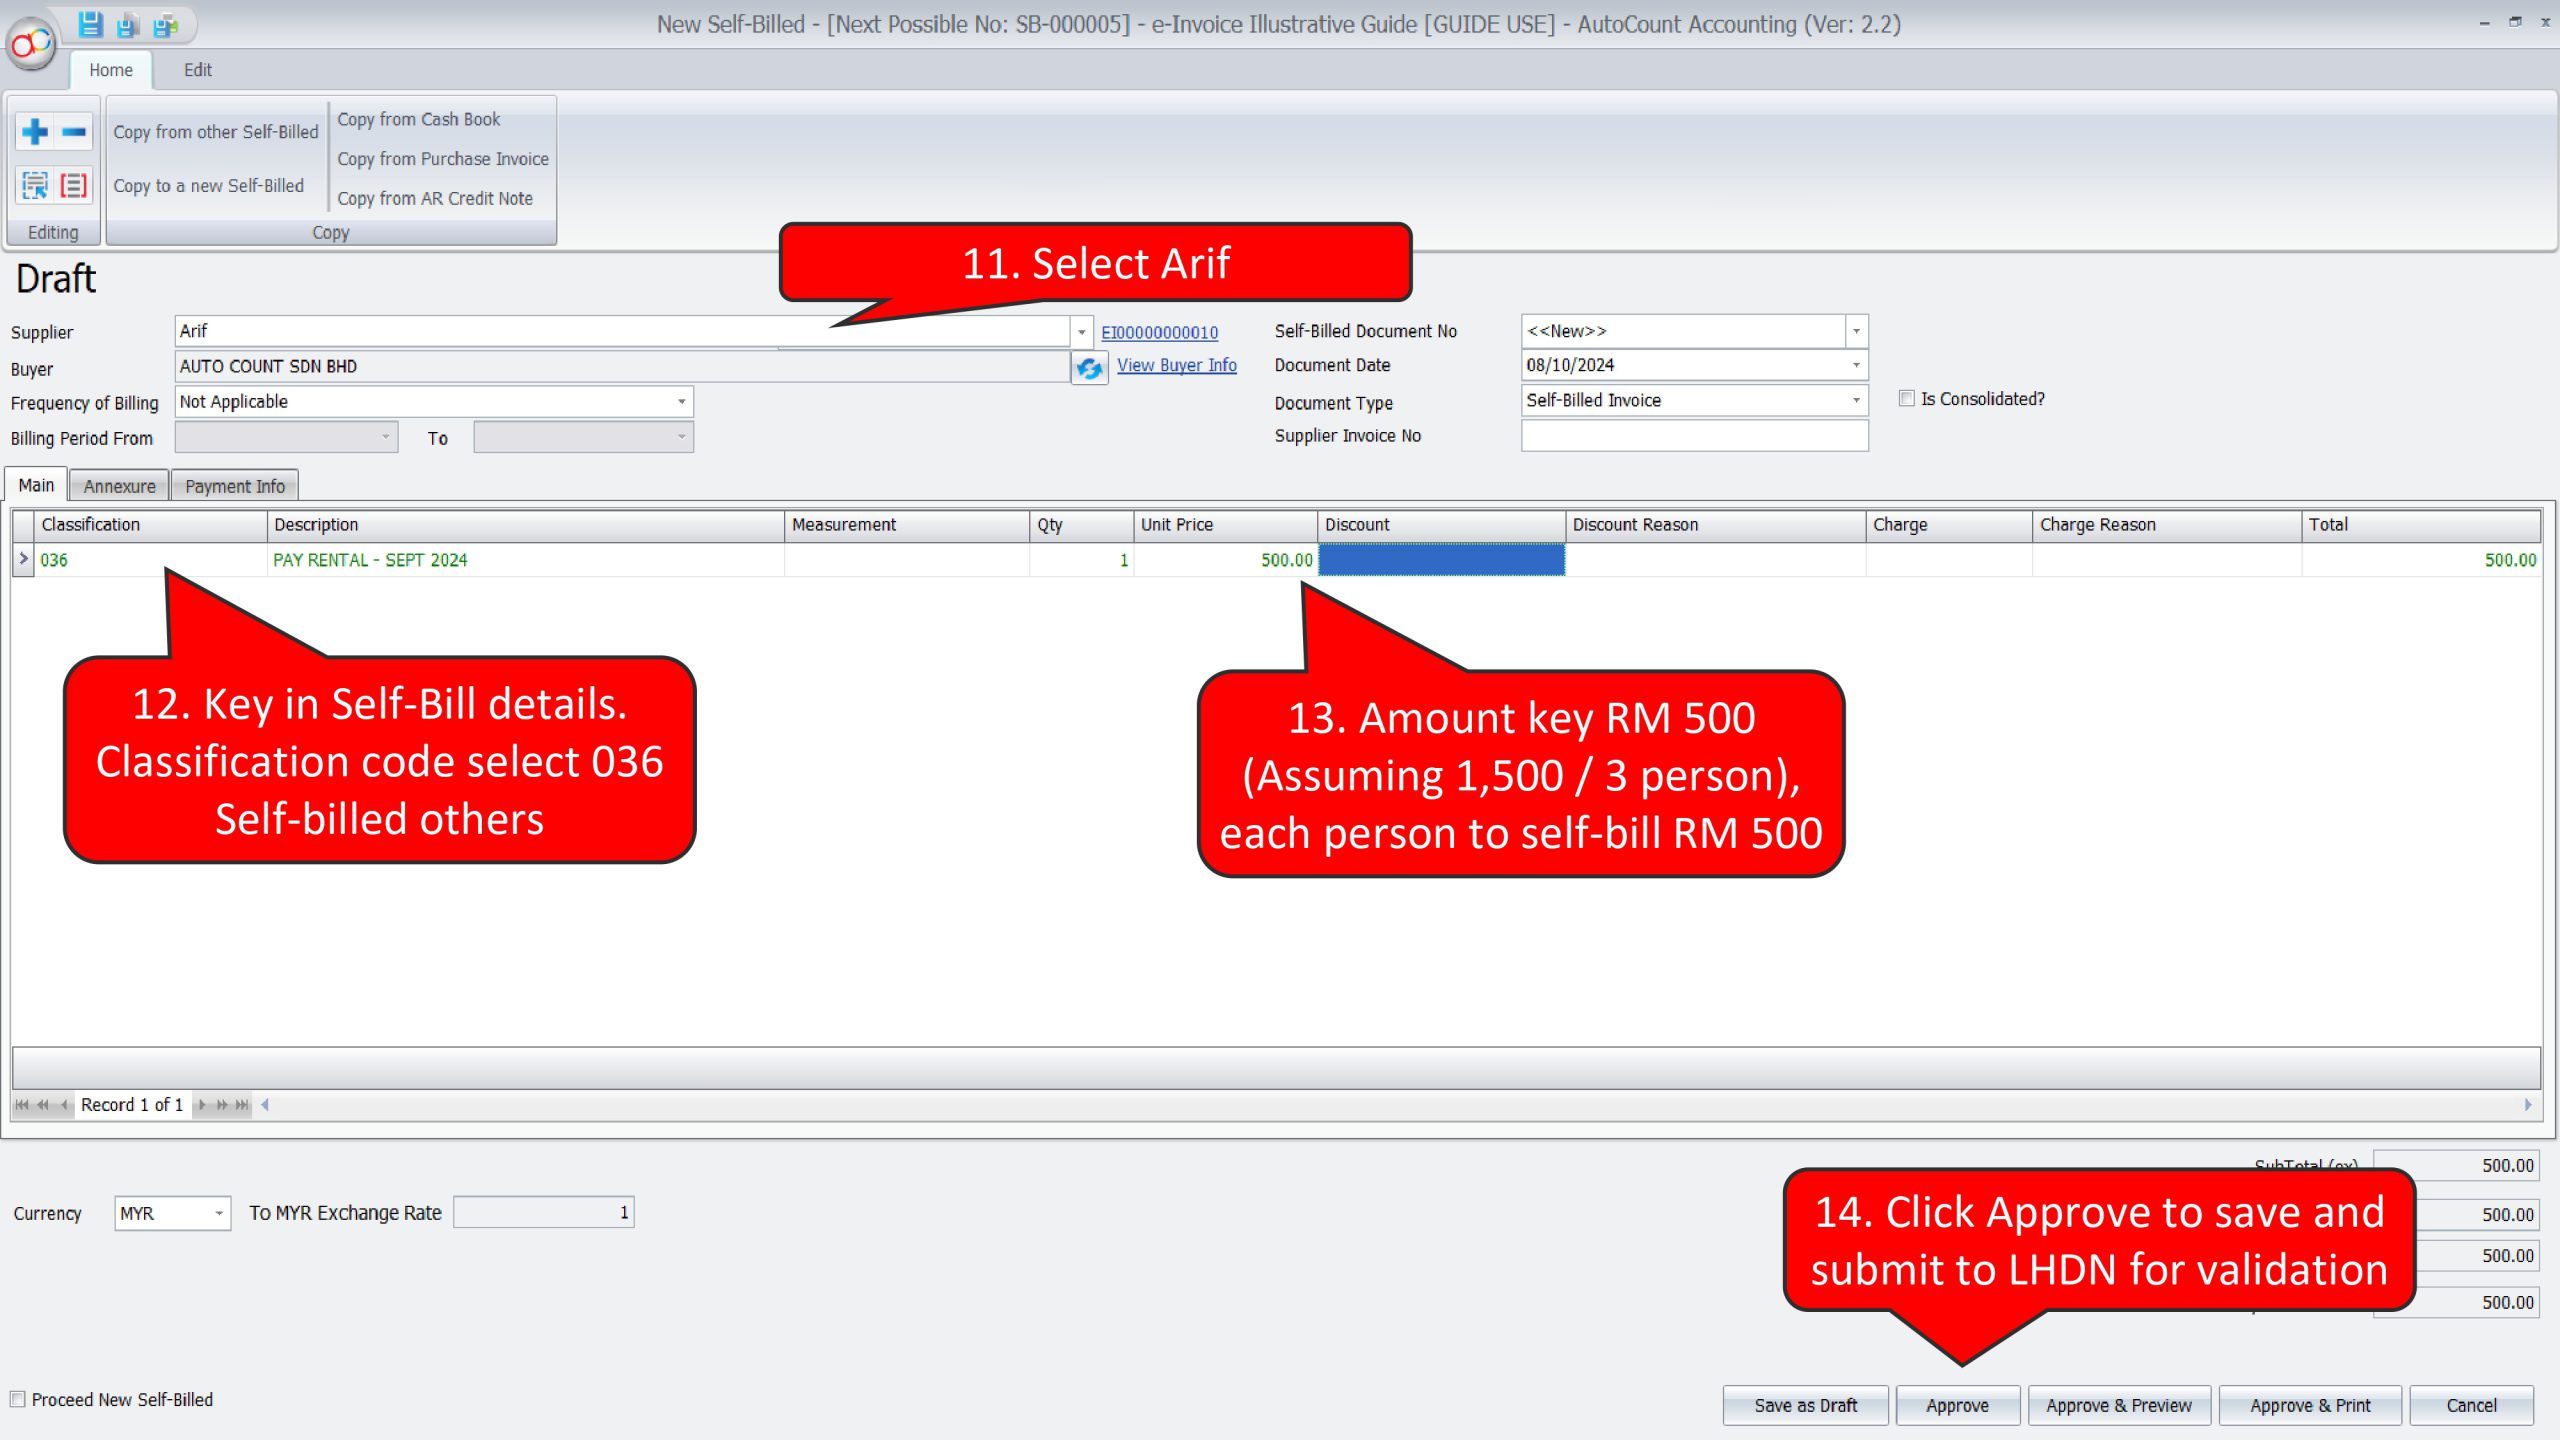Add a new detail row with plus icon
This screenshot has height=1440, width=2560.
35,131
